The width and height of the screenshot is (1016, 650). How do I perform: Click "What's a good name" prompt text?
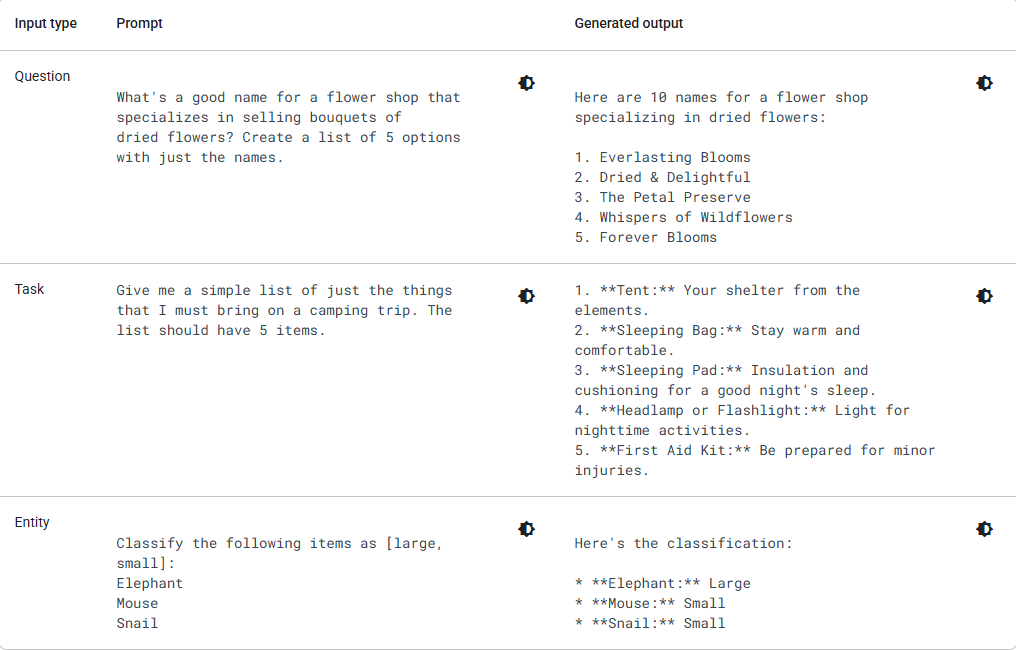coord(288,97)
